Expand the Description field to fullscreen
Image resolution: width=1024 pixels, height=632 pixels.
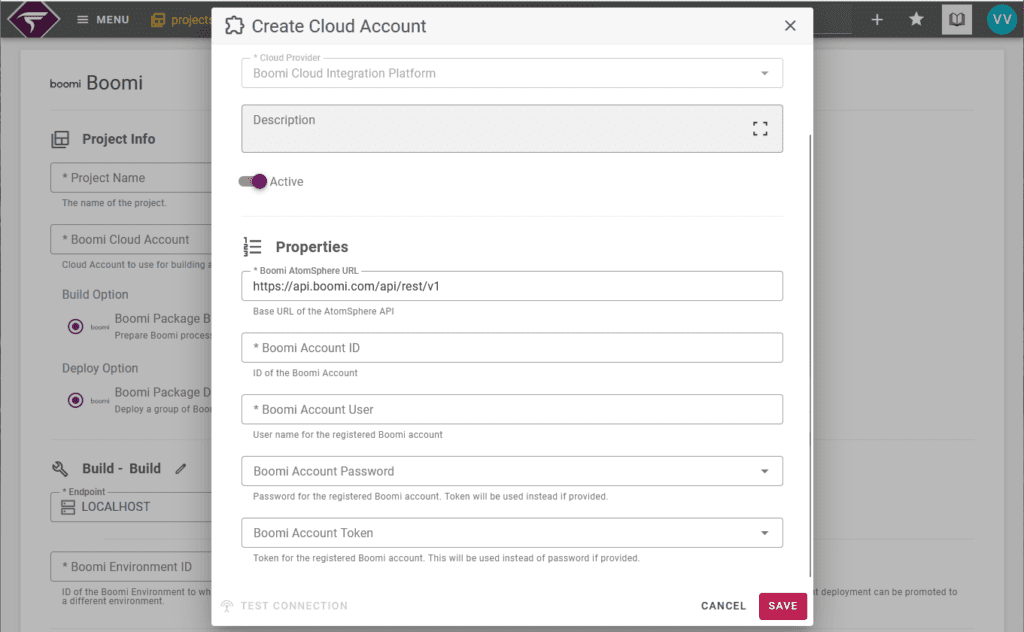pyautogui.click(x=760, y=128)
